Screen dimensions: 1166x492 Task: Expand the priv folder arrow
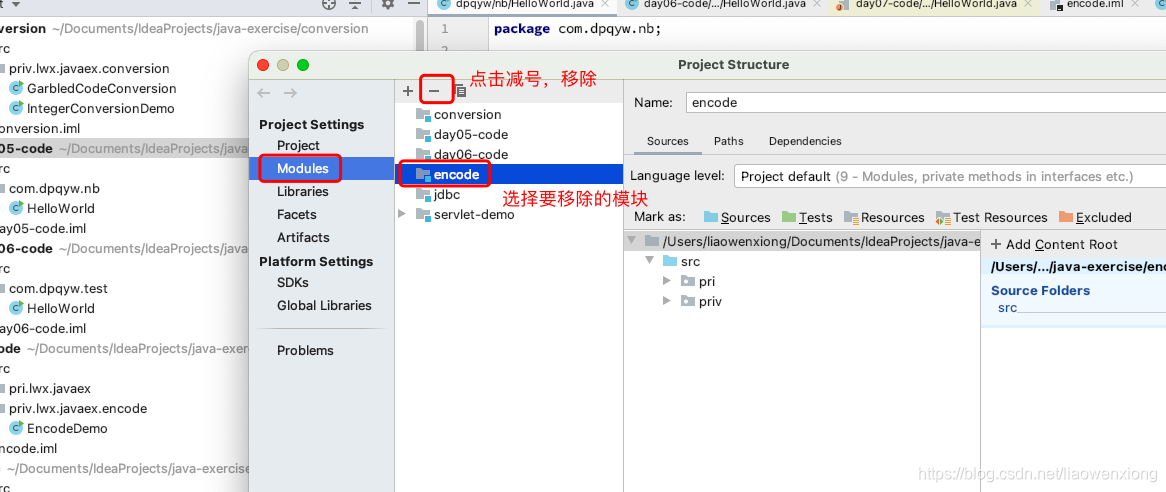click(666, 301)
